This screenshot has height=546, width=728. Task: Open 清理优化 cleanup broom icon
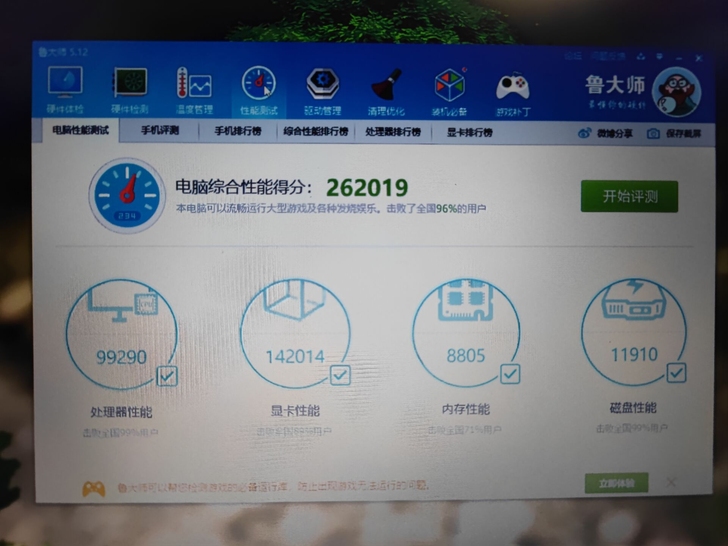pos(386,92)
